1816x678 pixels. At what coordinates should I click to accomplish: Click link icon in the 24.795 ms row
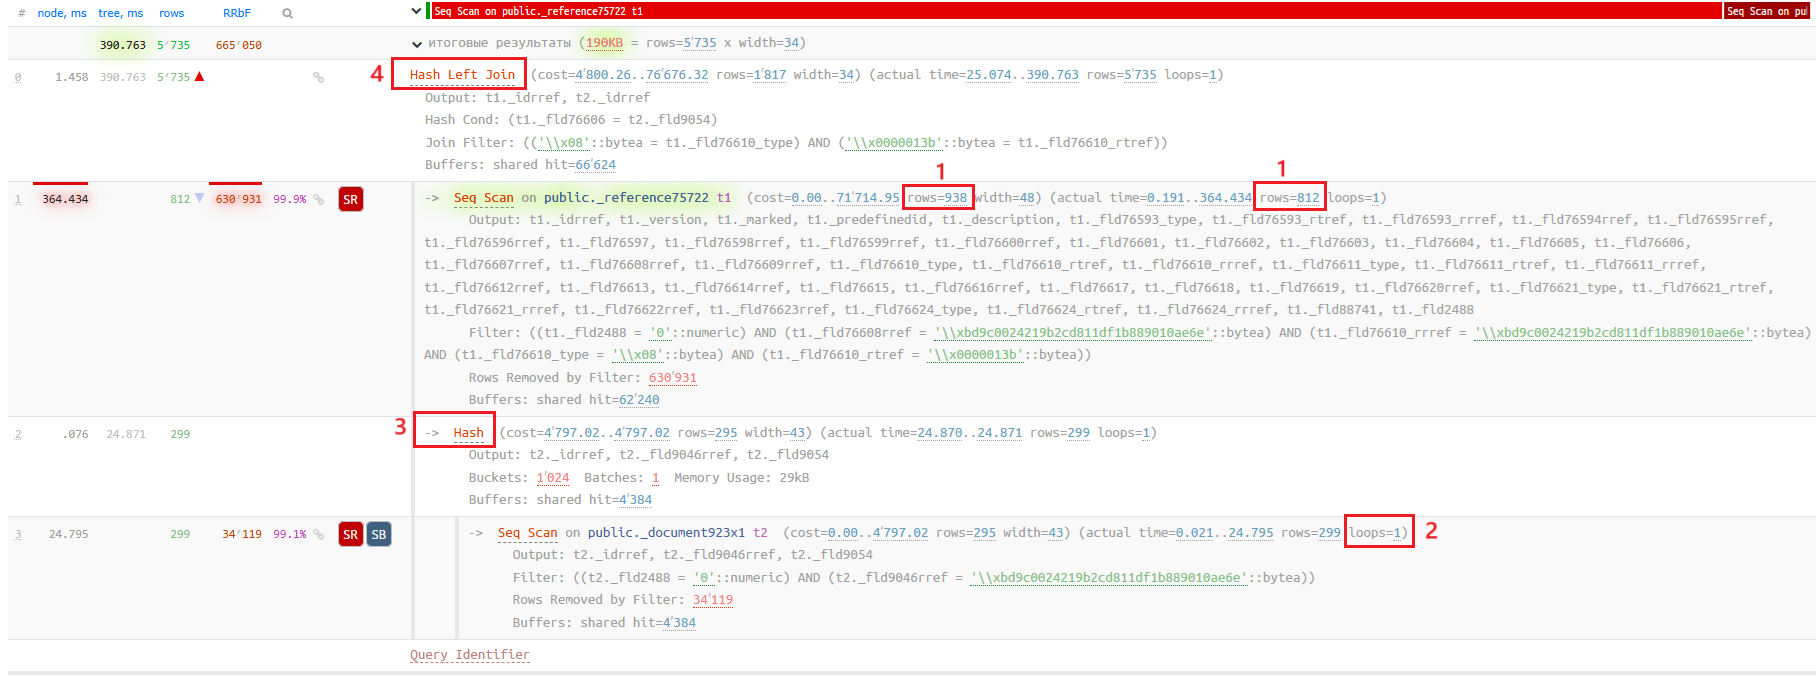tap(318, 534)
